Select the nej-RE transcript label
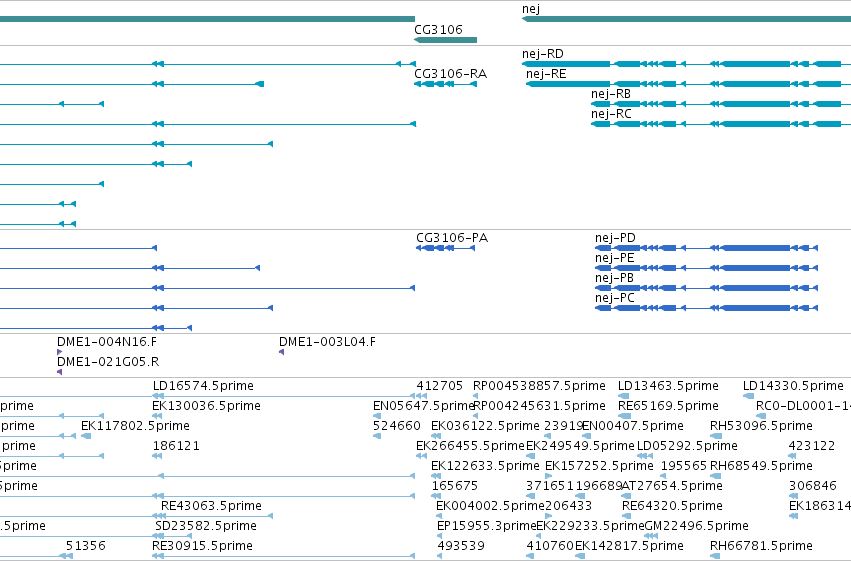The height and width of the screenshot is (561, 851). 546,74
